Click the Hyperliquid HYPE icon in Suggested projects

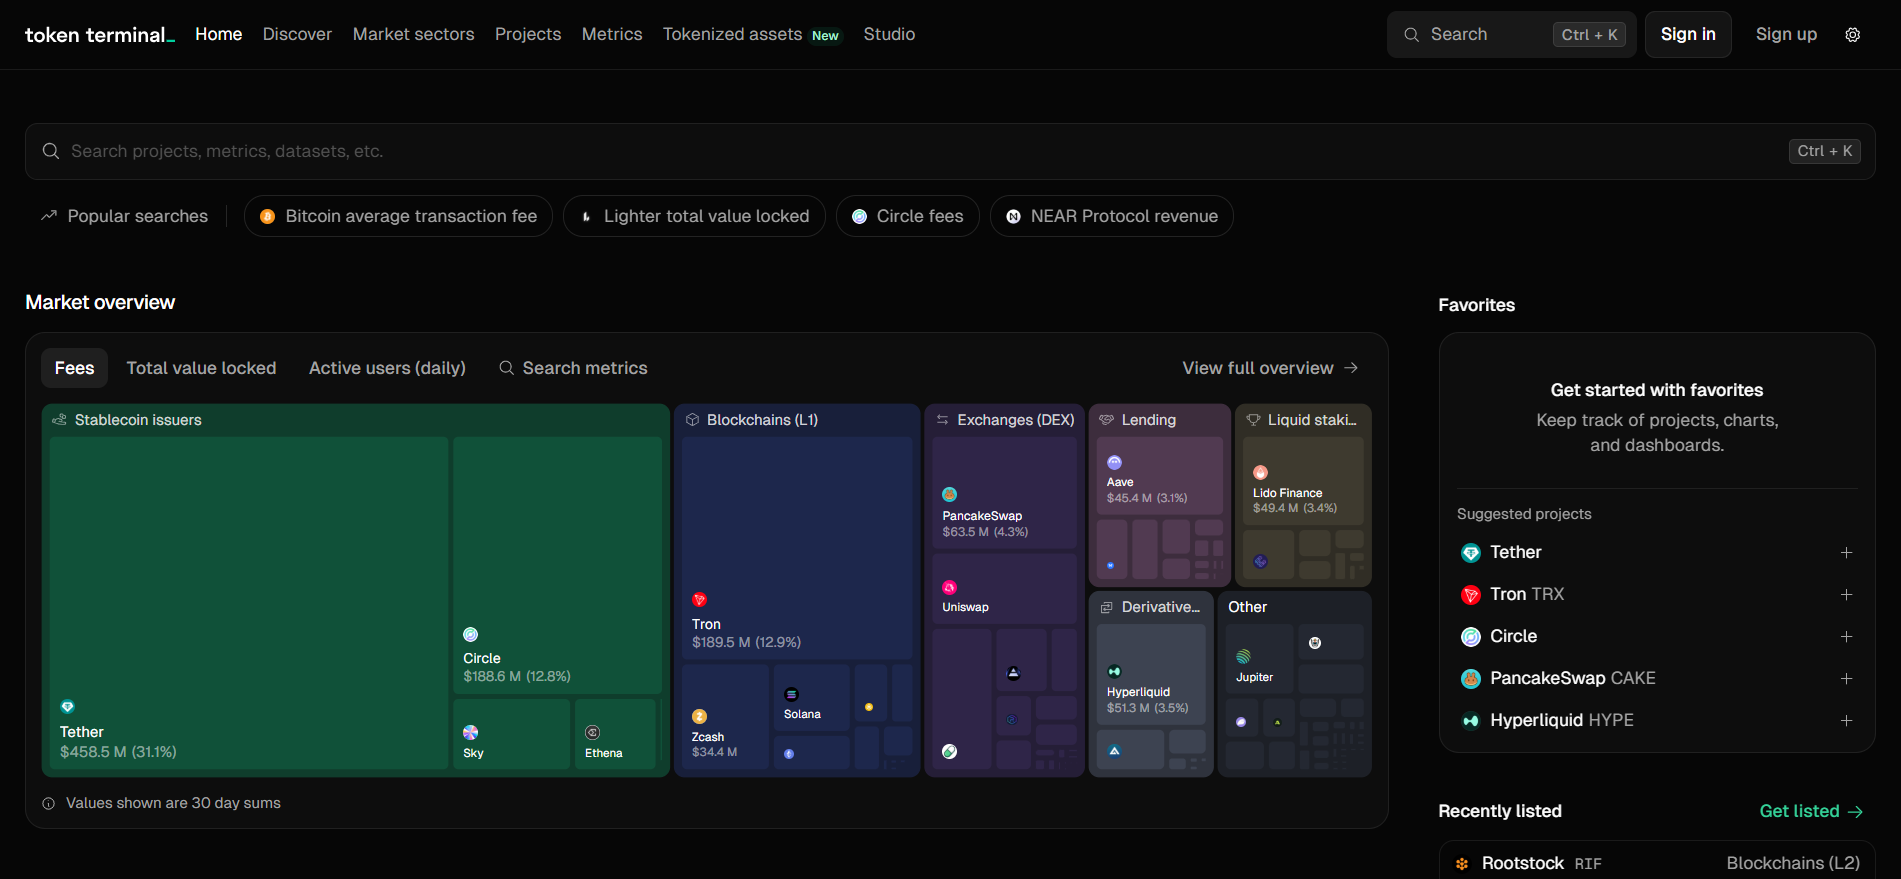pyautogui.click(x=1471, y=721)
